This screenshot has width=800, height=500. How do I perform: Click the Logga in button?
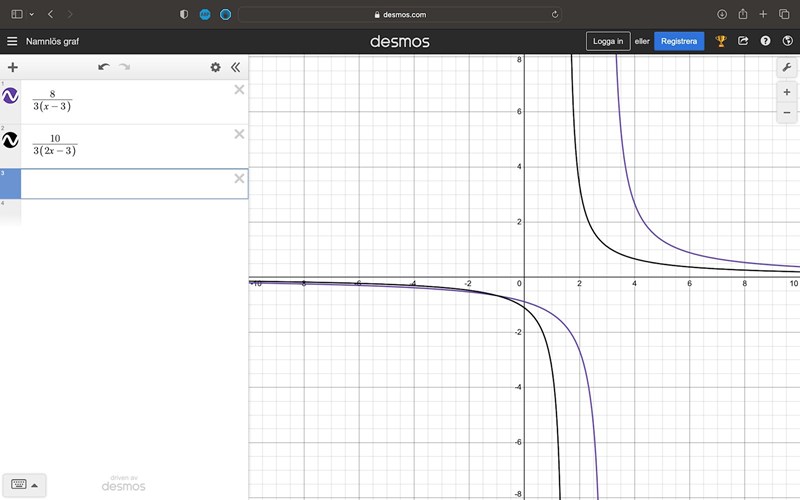tap(608, 41)
